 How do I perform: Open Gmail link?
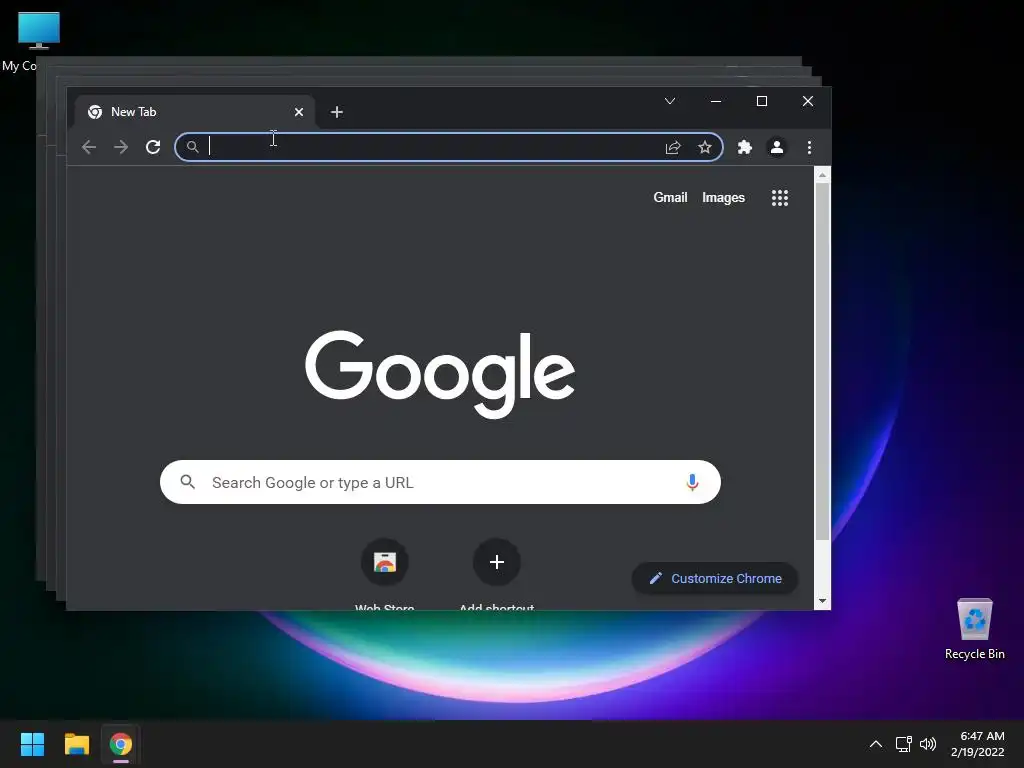click(670, 197)
